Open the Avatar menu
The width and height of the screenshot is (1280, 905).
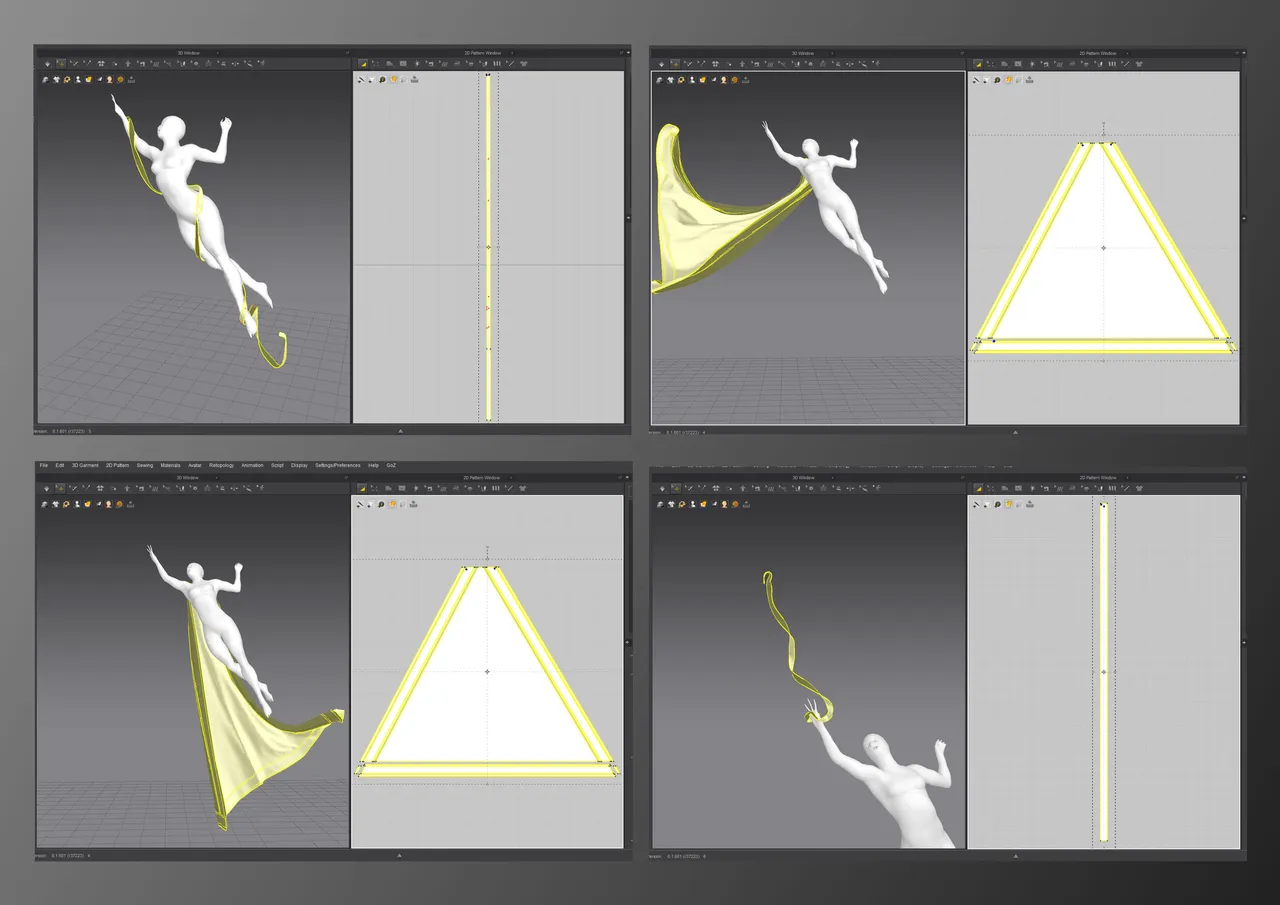[x=195, y=465]
